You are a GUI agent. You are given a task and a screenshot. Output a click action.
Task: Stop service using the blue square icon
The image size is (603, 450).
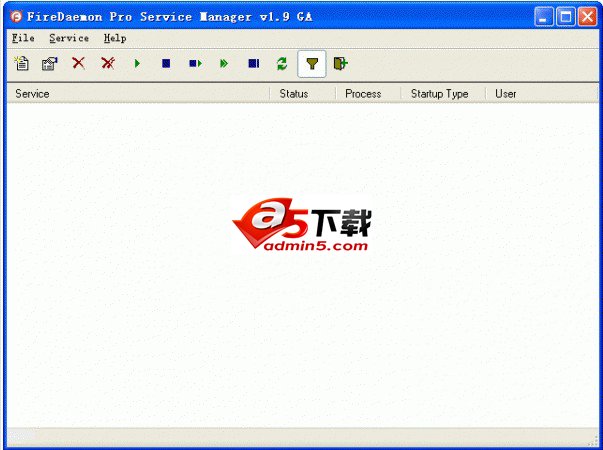tap(166, 63)
